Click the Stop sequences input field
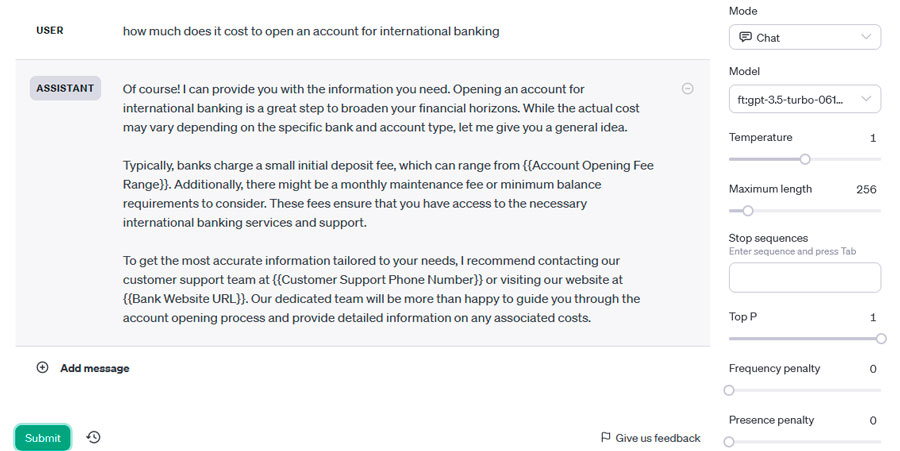Screen dimensions: 900x451 click(x=805, y=278)
